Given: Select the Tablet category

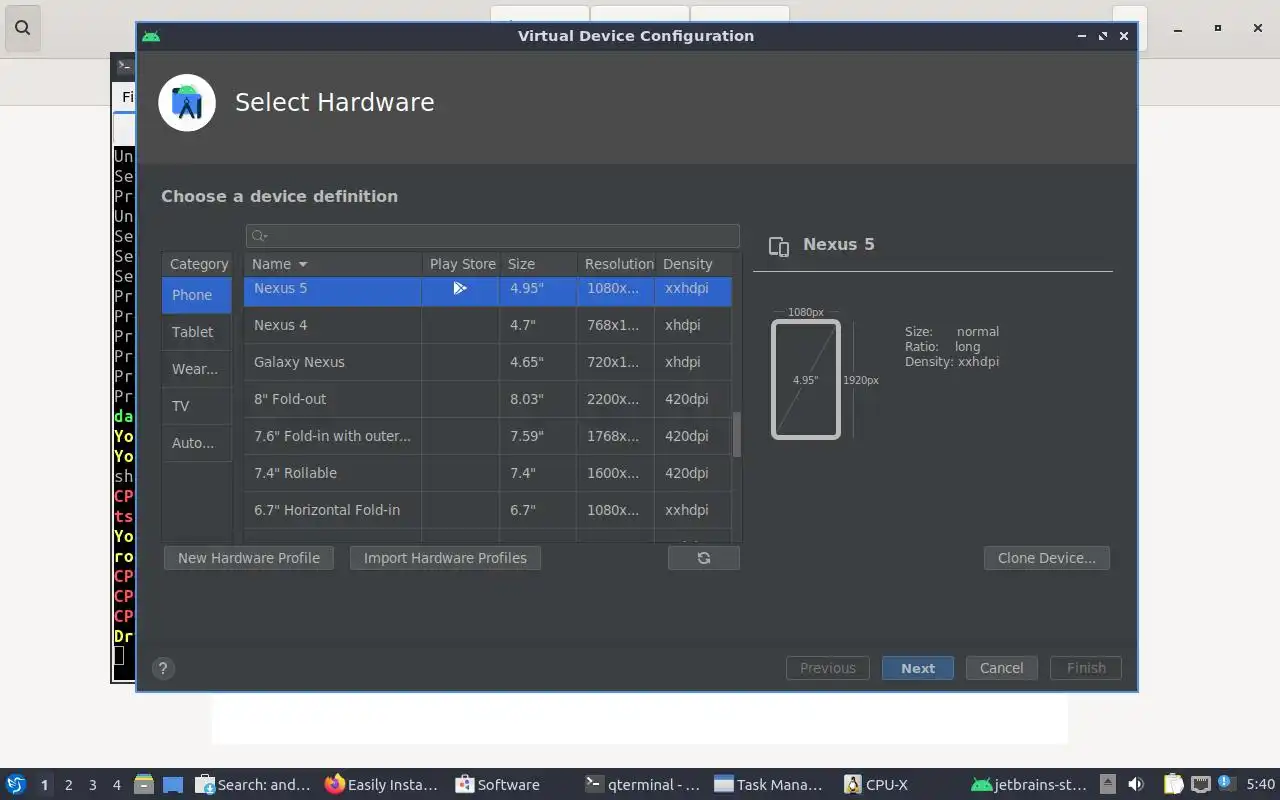Looking at the screenshot, I should pyautogui.click(x=196, y=332).
